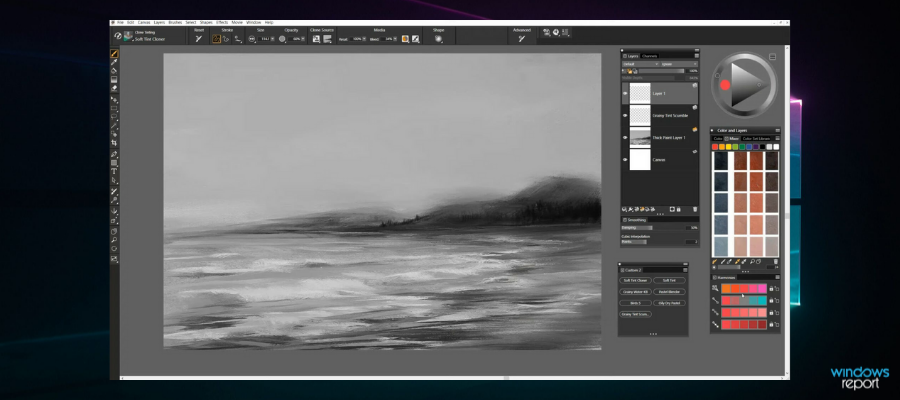The width and height of the screenshot is (900, 400).
Task: Open the Advanced brush controls icon
Action: pos(522,39)
